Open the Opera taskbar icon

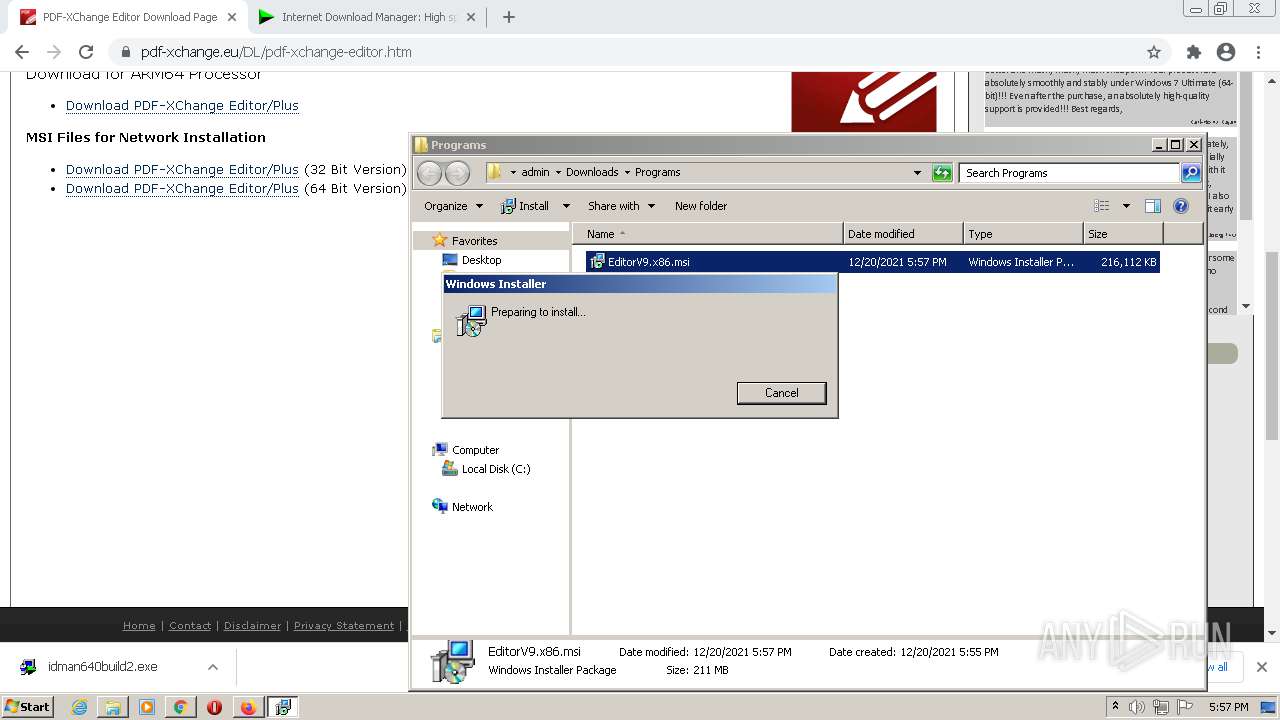214,707
